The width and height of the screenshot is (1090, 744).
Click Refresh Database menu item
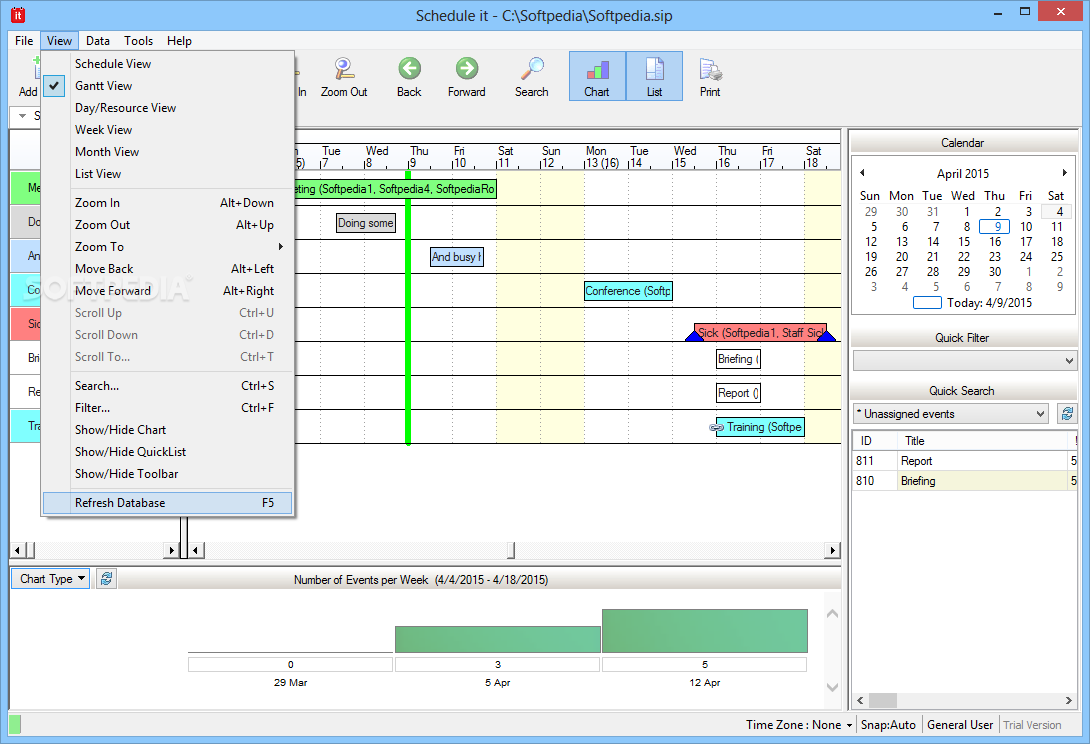pyautogui.click(x=167, y=503)
